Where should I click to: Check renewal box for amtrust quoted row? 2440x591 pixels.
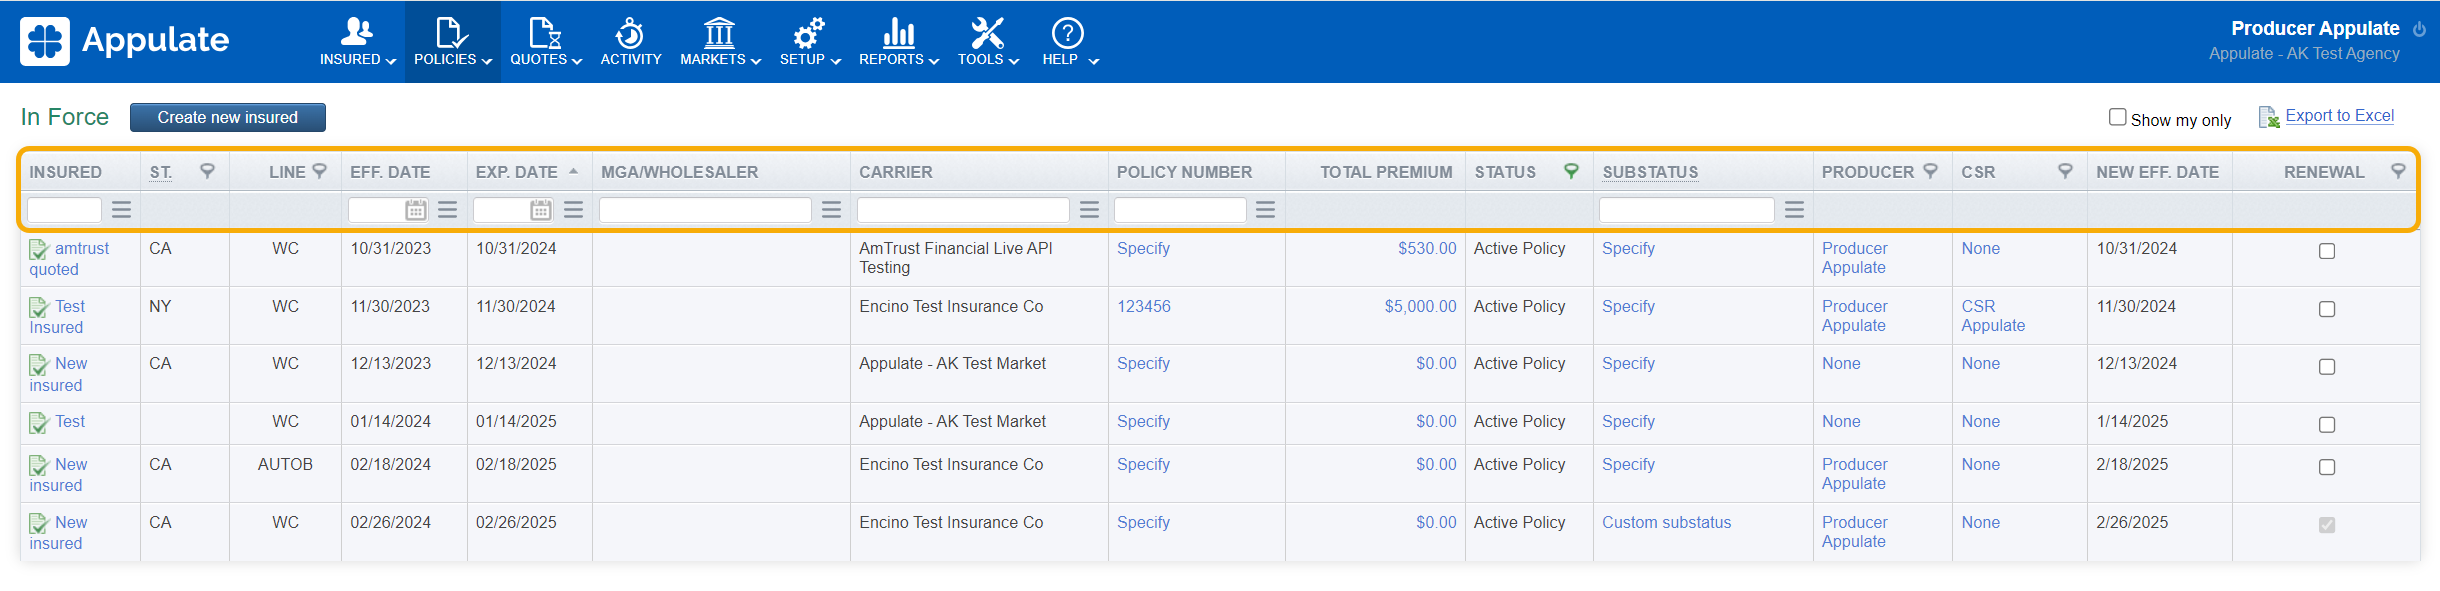click(x=2327, y=251)
